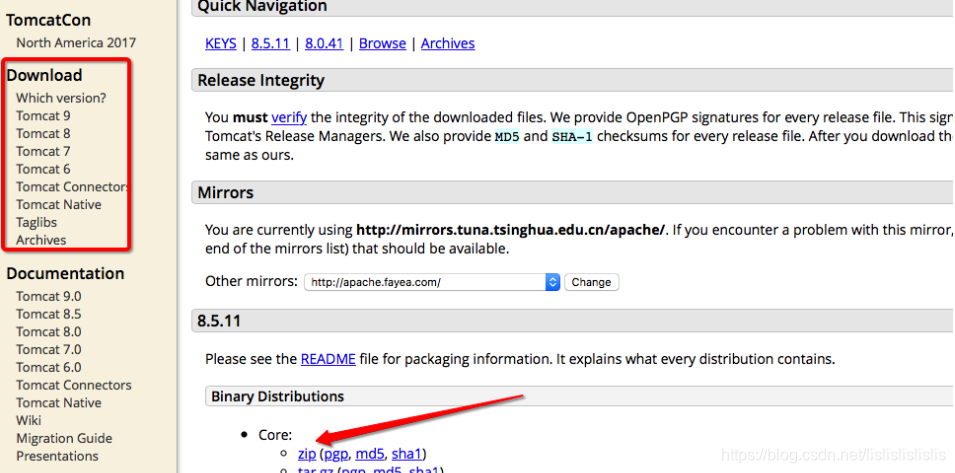Click the MD5 highlighted code text
955x473 pixels.
click(x=508, y=136)
